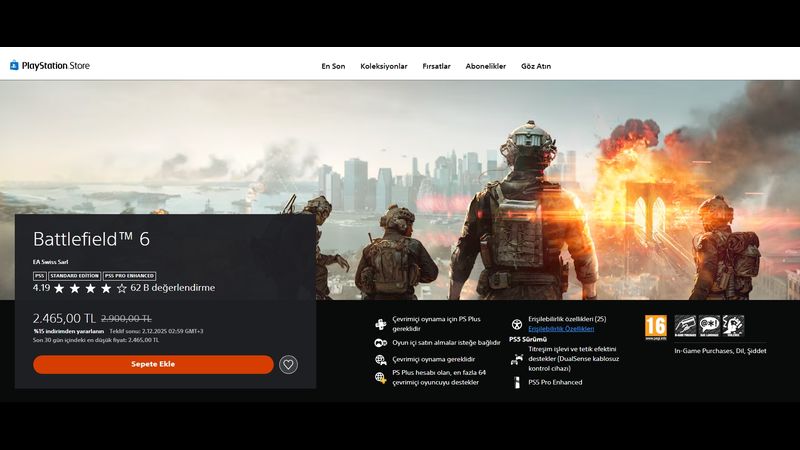Click the Battlefield 6 title
This screenshot has width=800, height=450.
[x=91, y=239]
